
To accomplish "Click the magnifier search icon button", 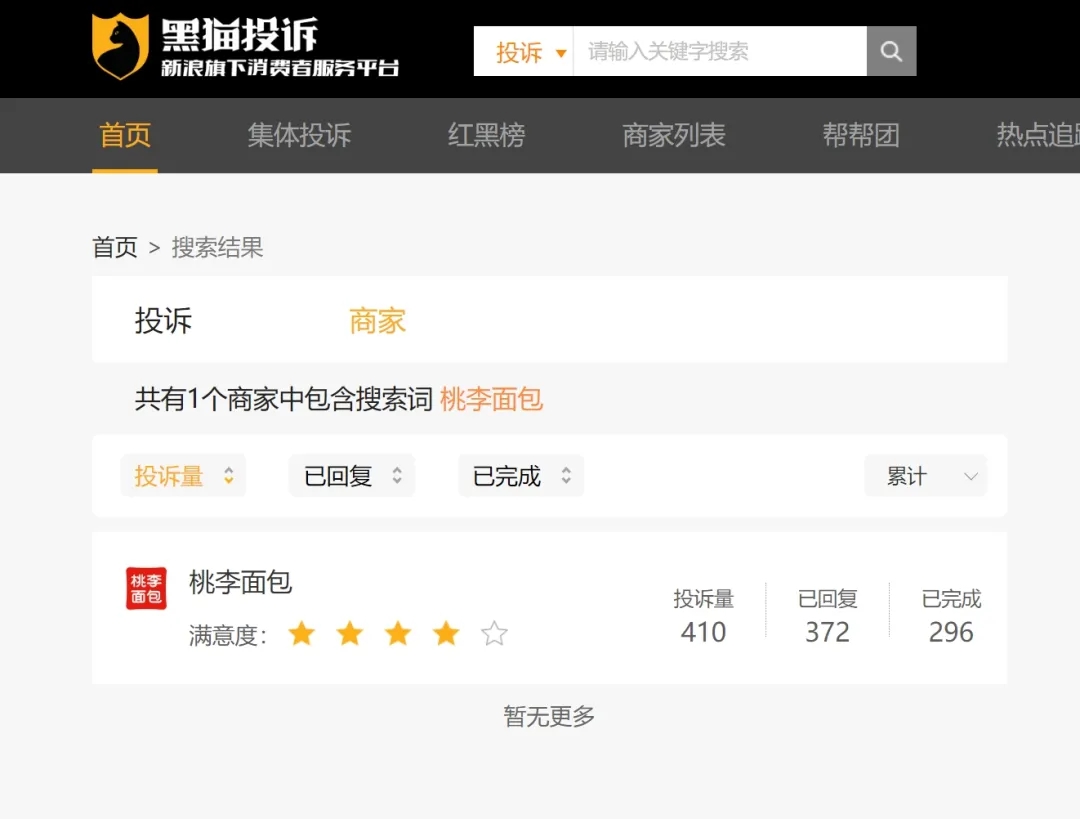I will click(891, 51).
